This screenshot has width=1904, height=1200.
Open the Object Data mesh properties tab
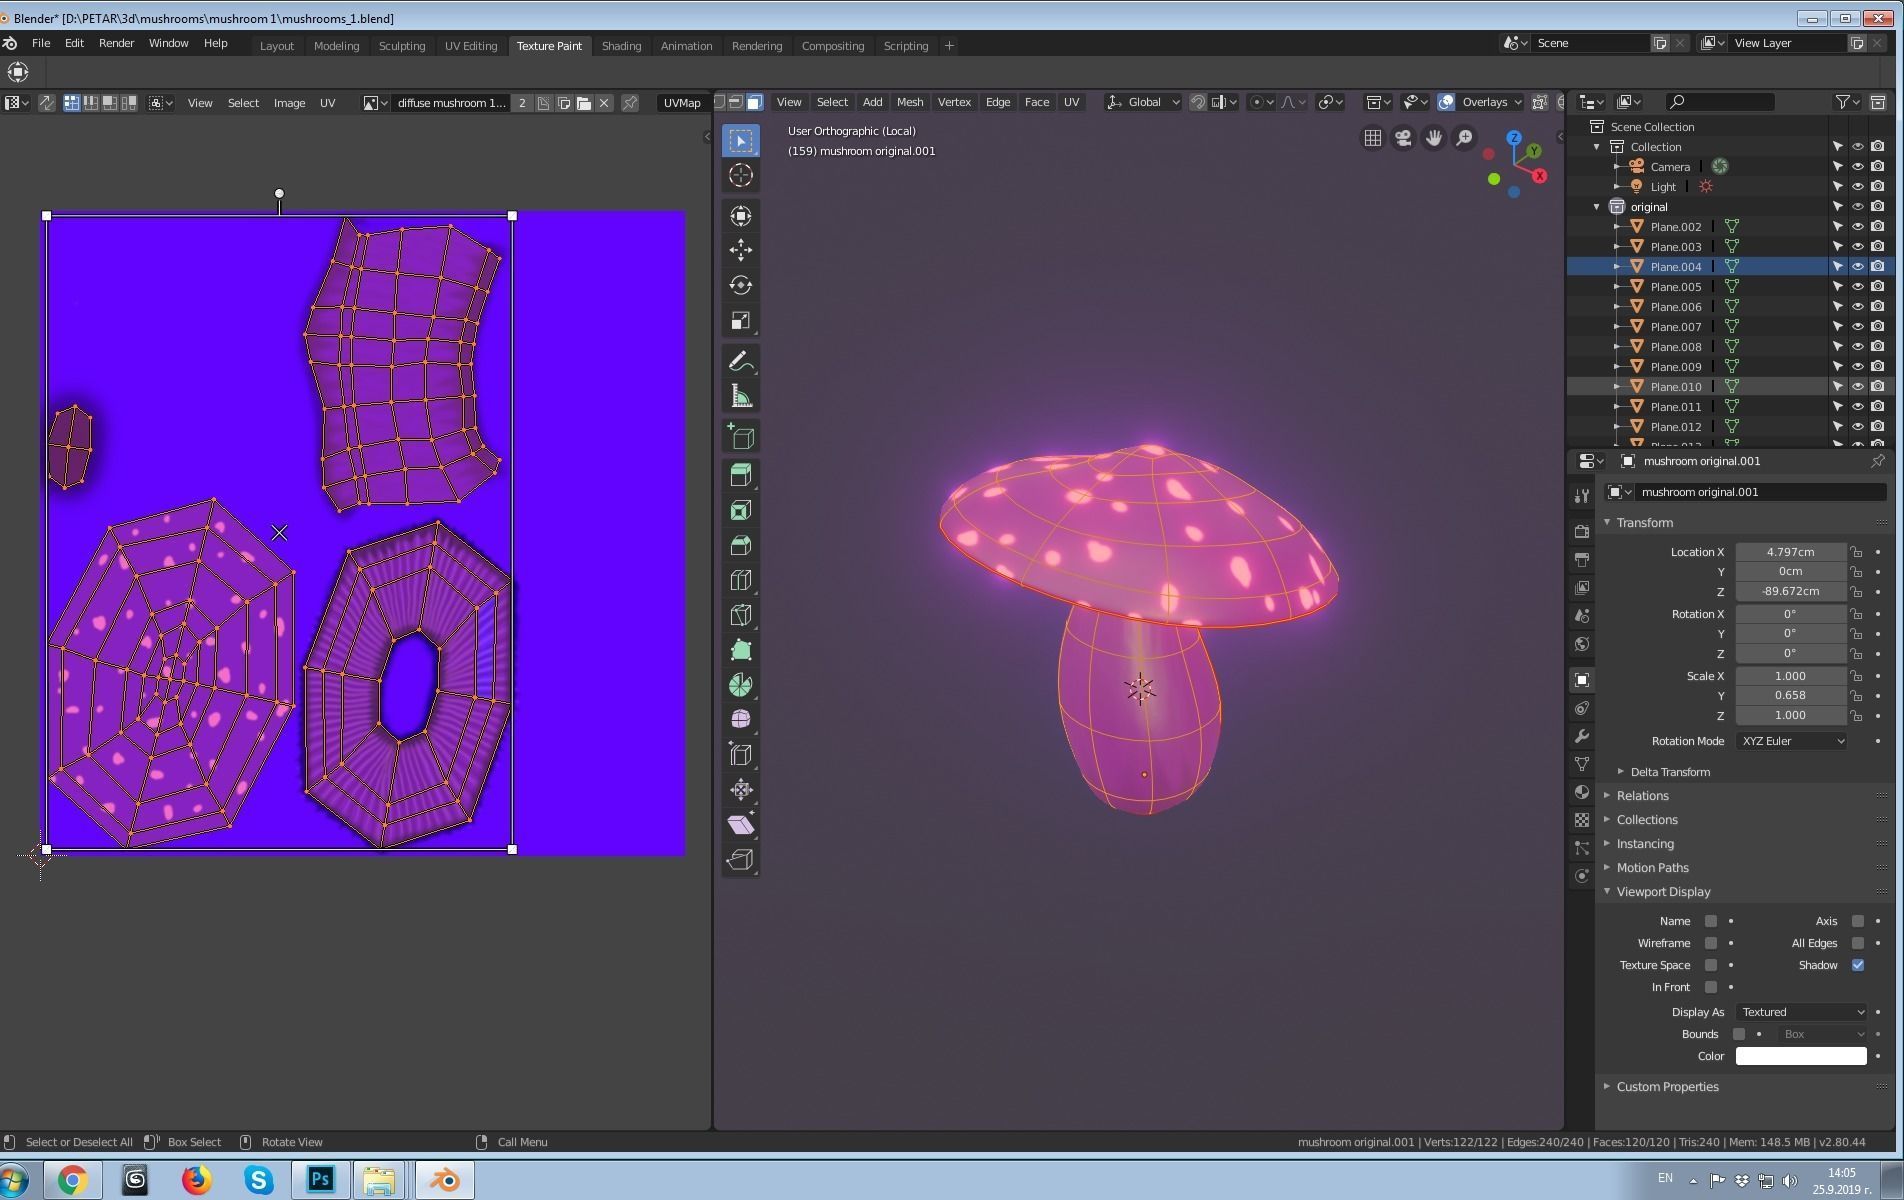1581,764
